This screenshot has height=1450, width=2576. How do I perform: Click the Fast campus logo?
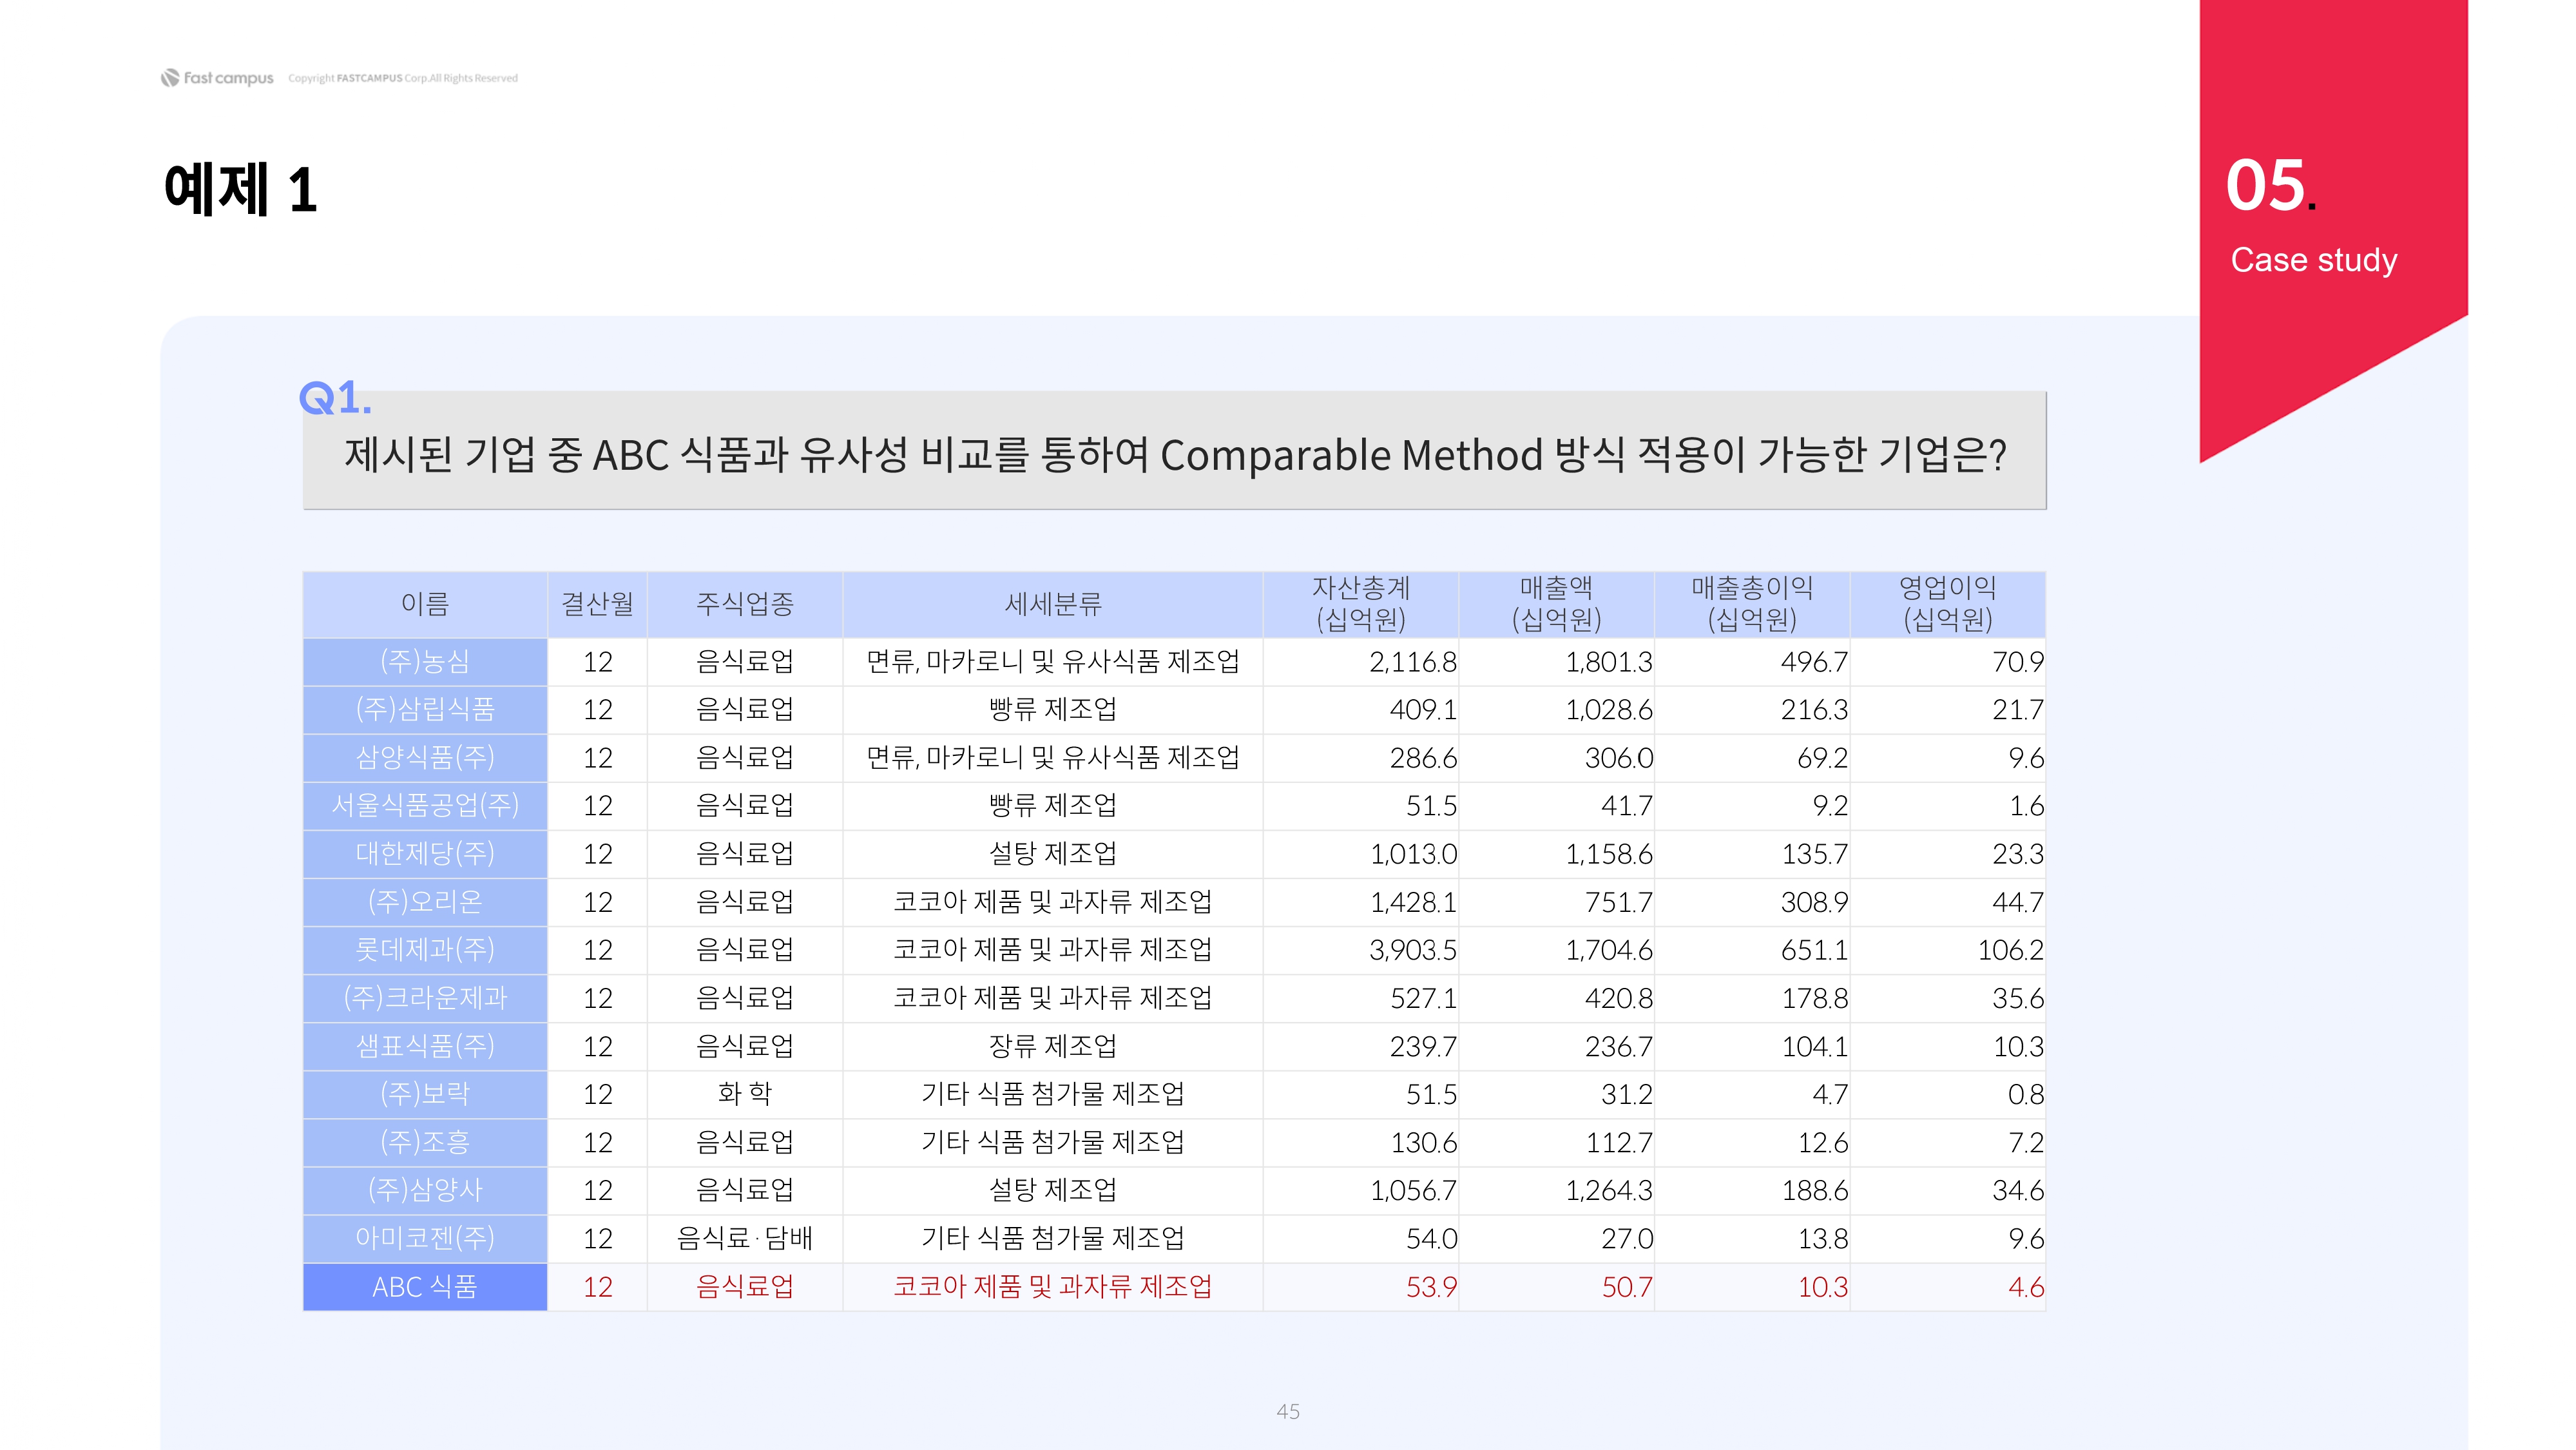point(217,78)
